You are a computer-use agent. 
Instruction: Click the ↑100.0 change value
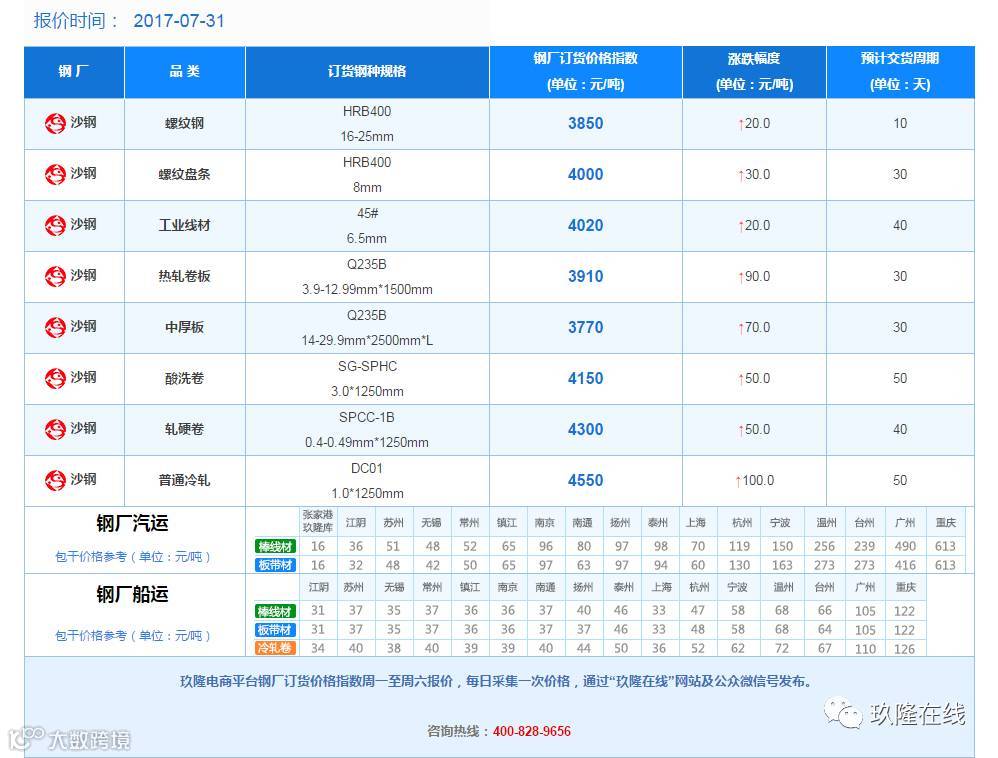[x=754, y=481]
